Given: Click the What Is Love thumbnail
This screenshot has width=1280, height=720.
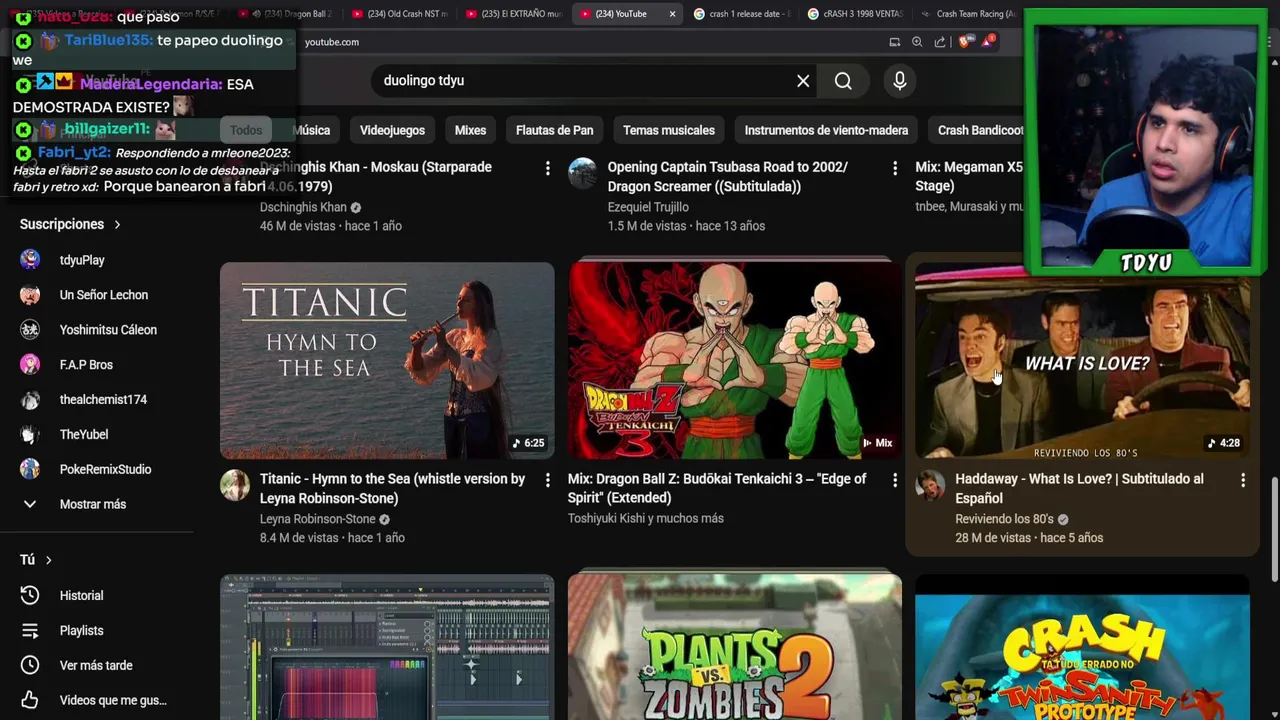Looking at the screenshot, I should click(x=1082, y=361).
